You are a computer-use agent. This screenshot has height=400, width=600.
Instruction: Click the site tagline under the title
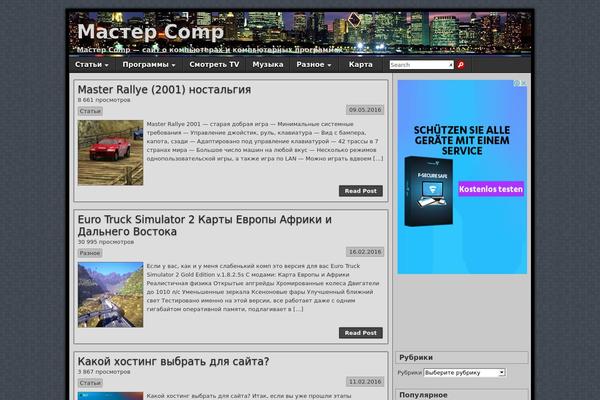coord(209,50)
